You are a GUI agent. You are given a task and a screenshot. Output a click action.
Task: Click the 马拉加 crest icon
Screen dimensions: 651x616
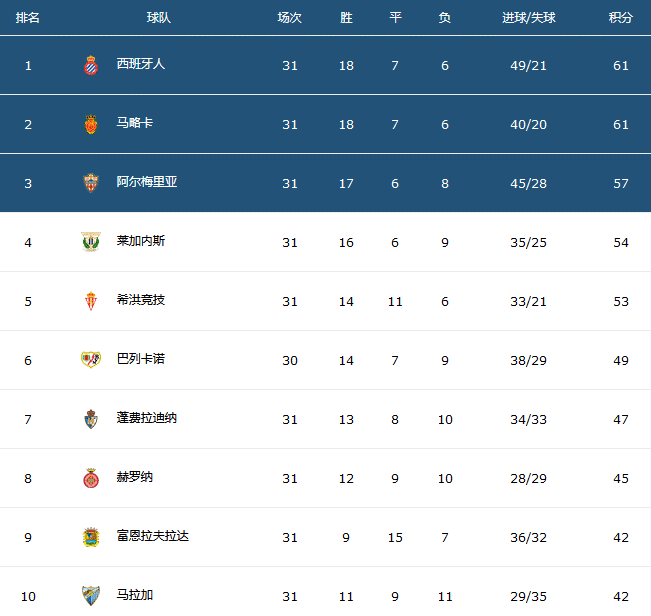(x=90, y=596)
